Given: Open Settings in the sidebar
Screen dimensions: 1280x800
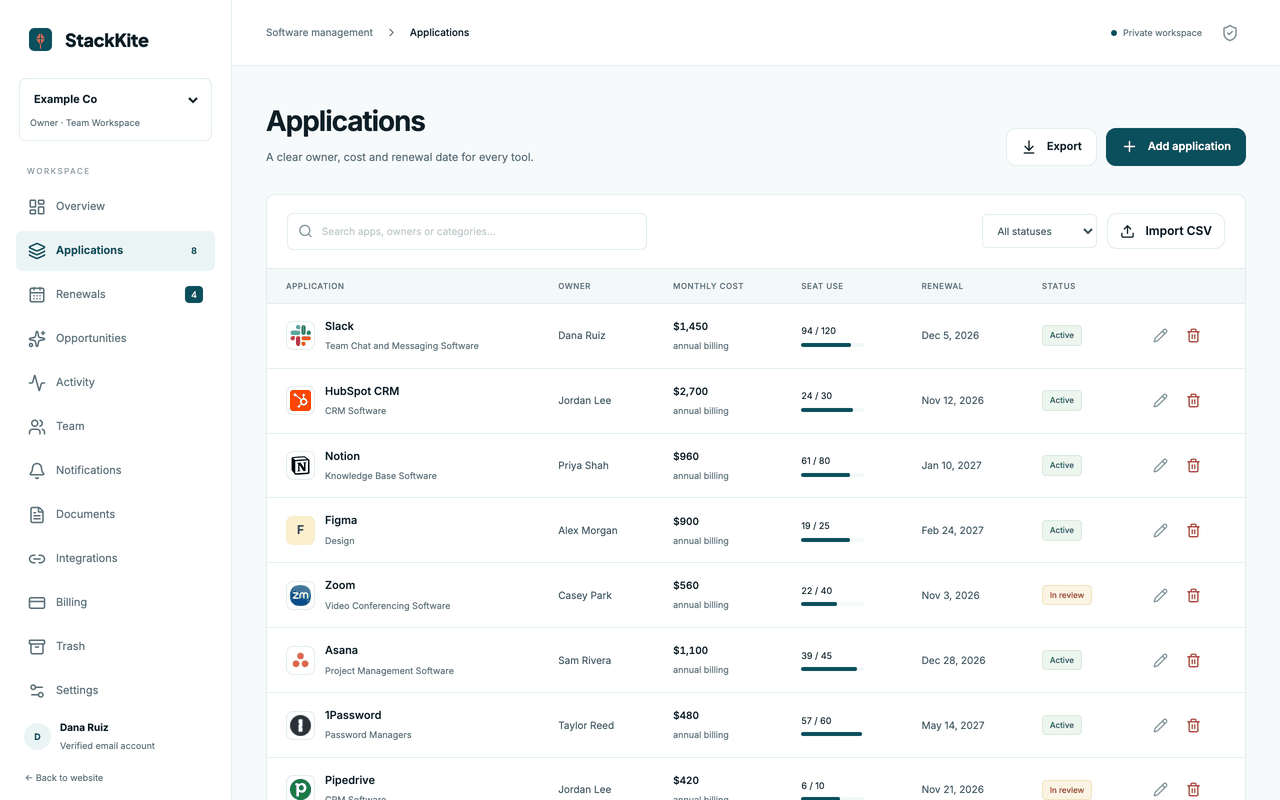Looking at the screenshot, I should click(115, 691).
